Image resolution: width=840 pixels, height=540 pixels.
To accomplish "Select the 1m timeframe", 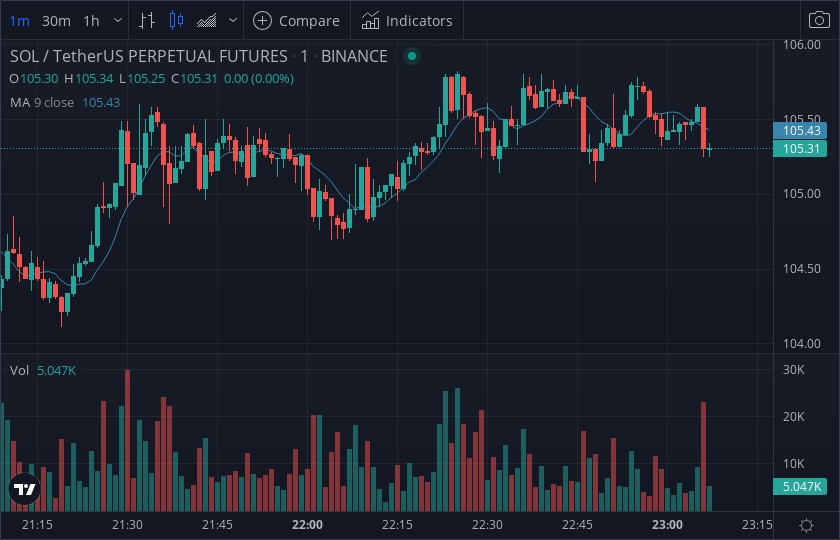I will (20, 21).
